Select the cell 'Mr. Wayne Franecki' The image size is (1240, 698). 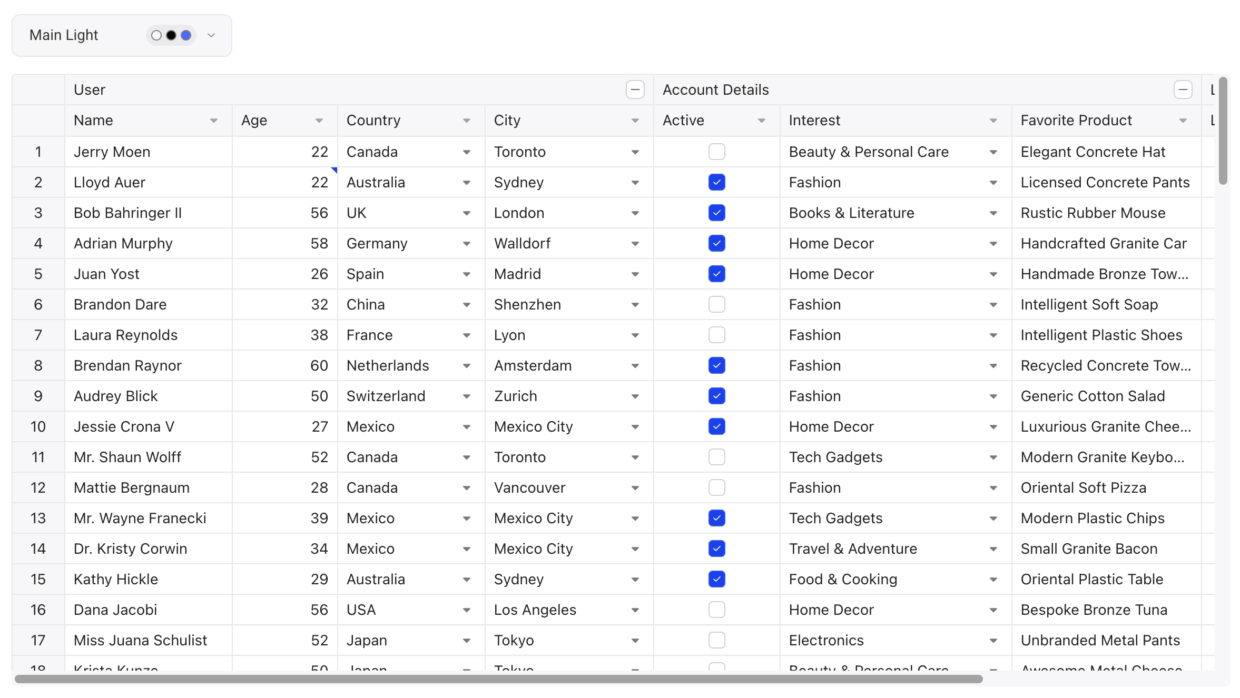149,518
